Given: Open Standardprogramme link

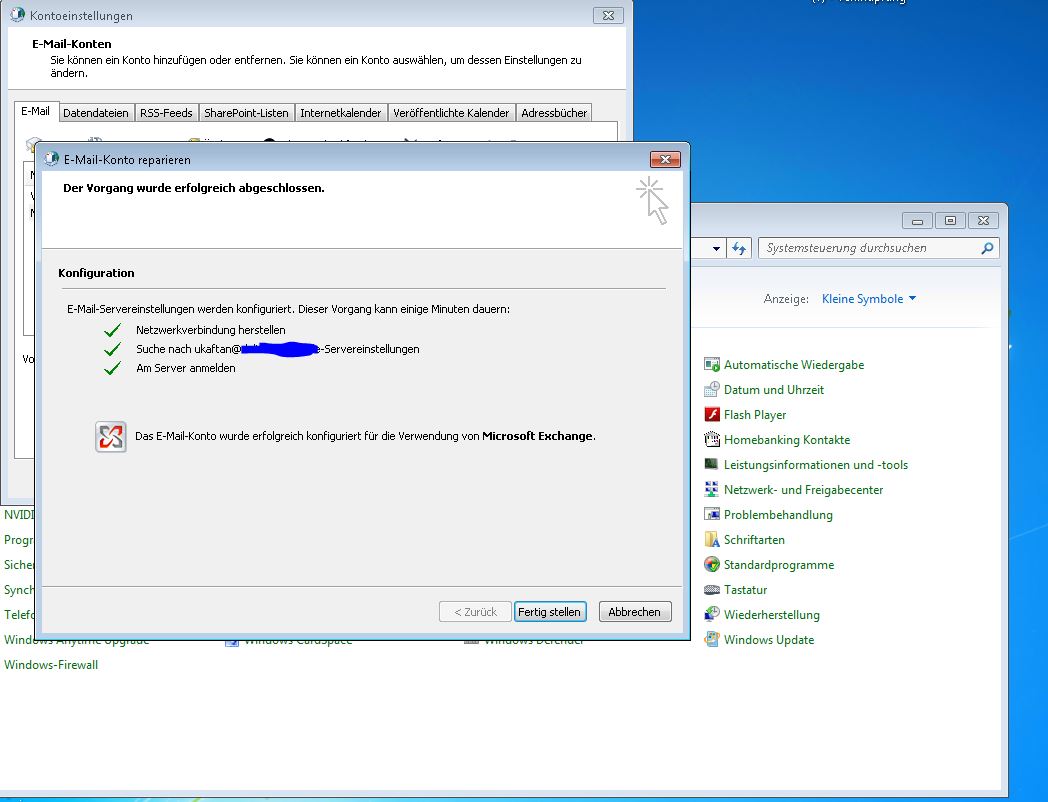Looking at the screenshot, I should tap(779, 565).
